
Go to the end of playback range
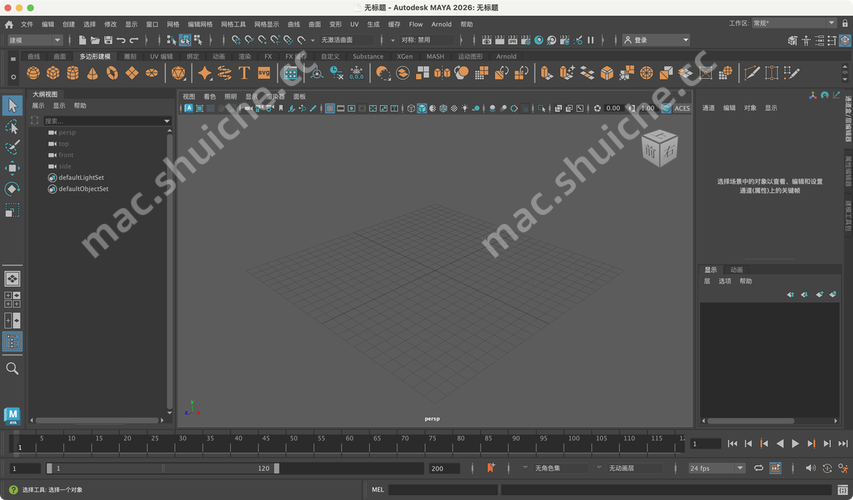tap(843, 444)
